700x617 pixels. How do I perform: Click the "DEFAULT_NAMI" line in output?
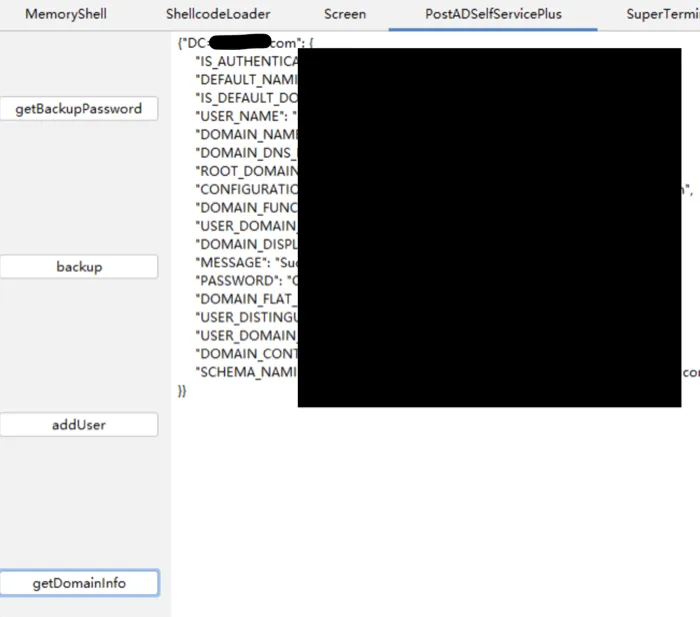tap(247, 79)
